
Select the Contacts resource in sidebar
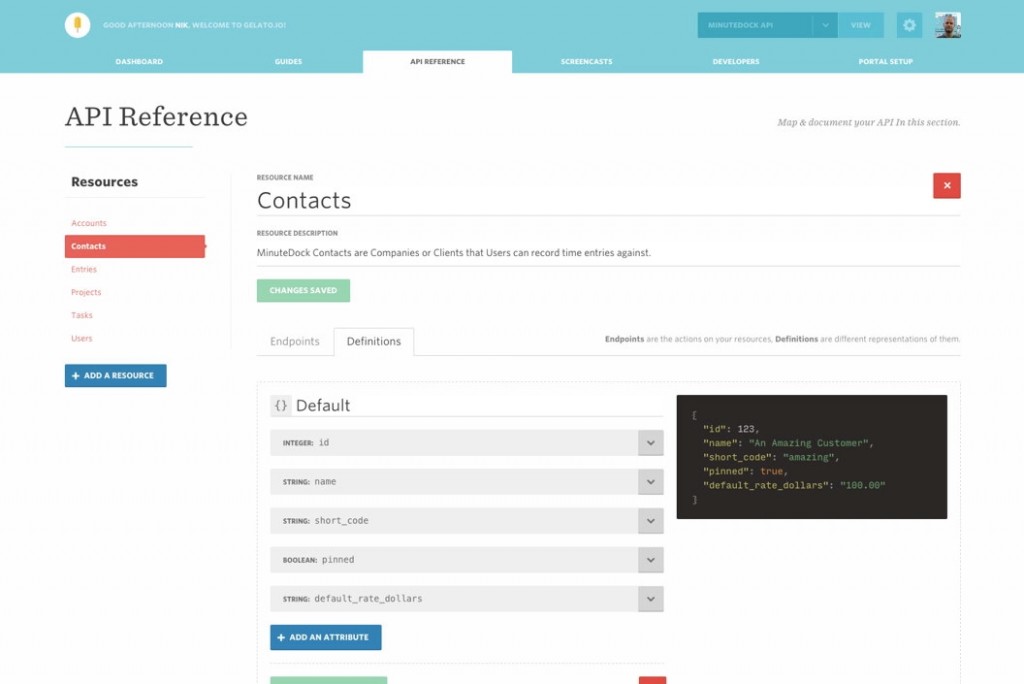tap(135, 246)
